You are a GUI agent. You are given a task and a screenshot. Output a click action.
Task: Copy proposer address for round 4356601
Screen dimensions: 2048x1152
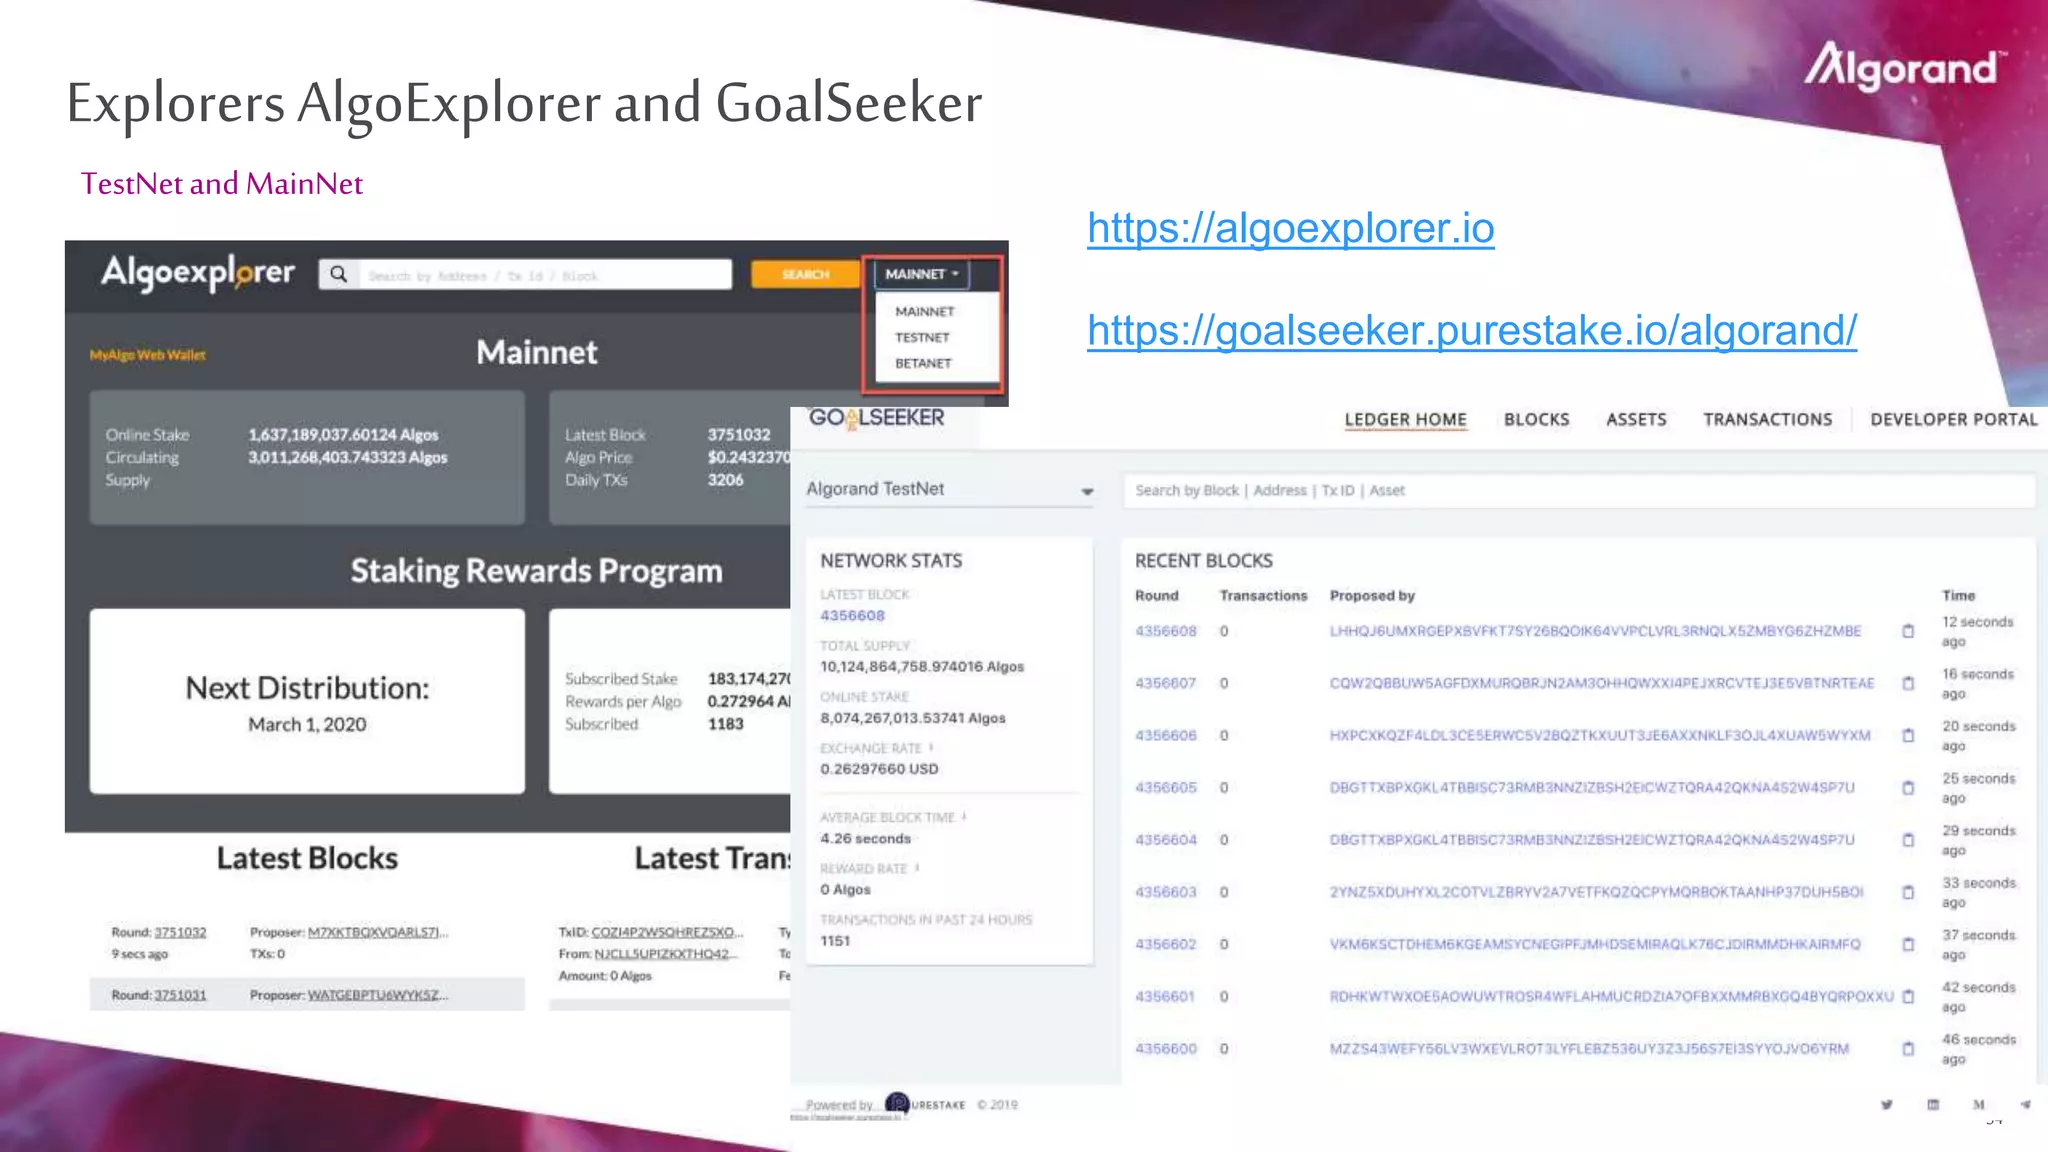[1908, 996]
